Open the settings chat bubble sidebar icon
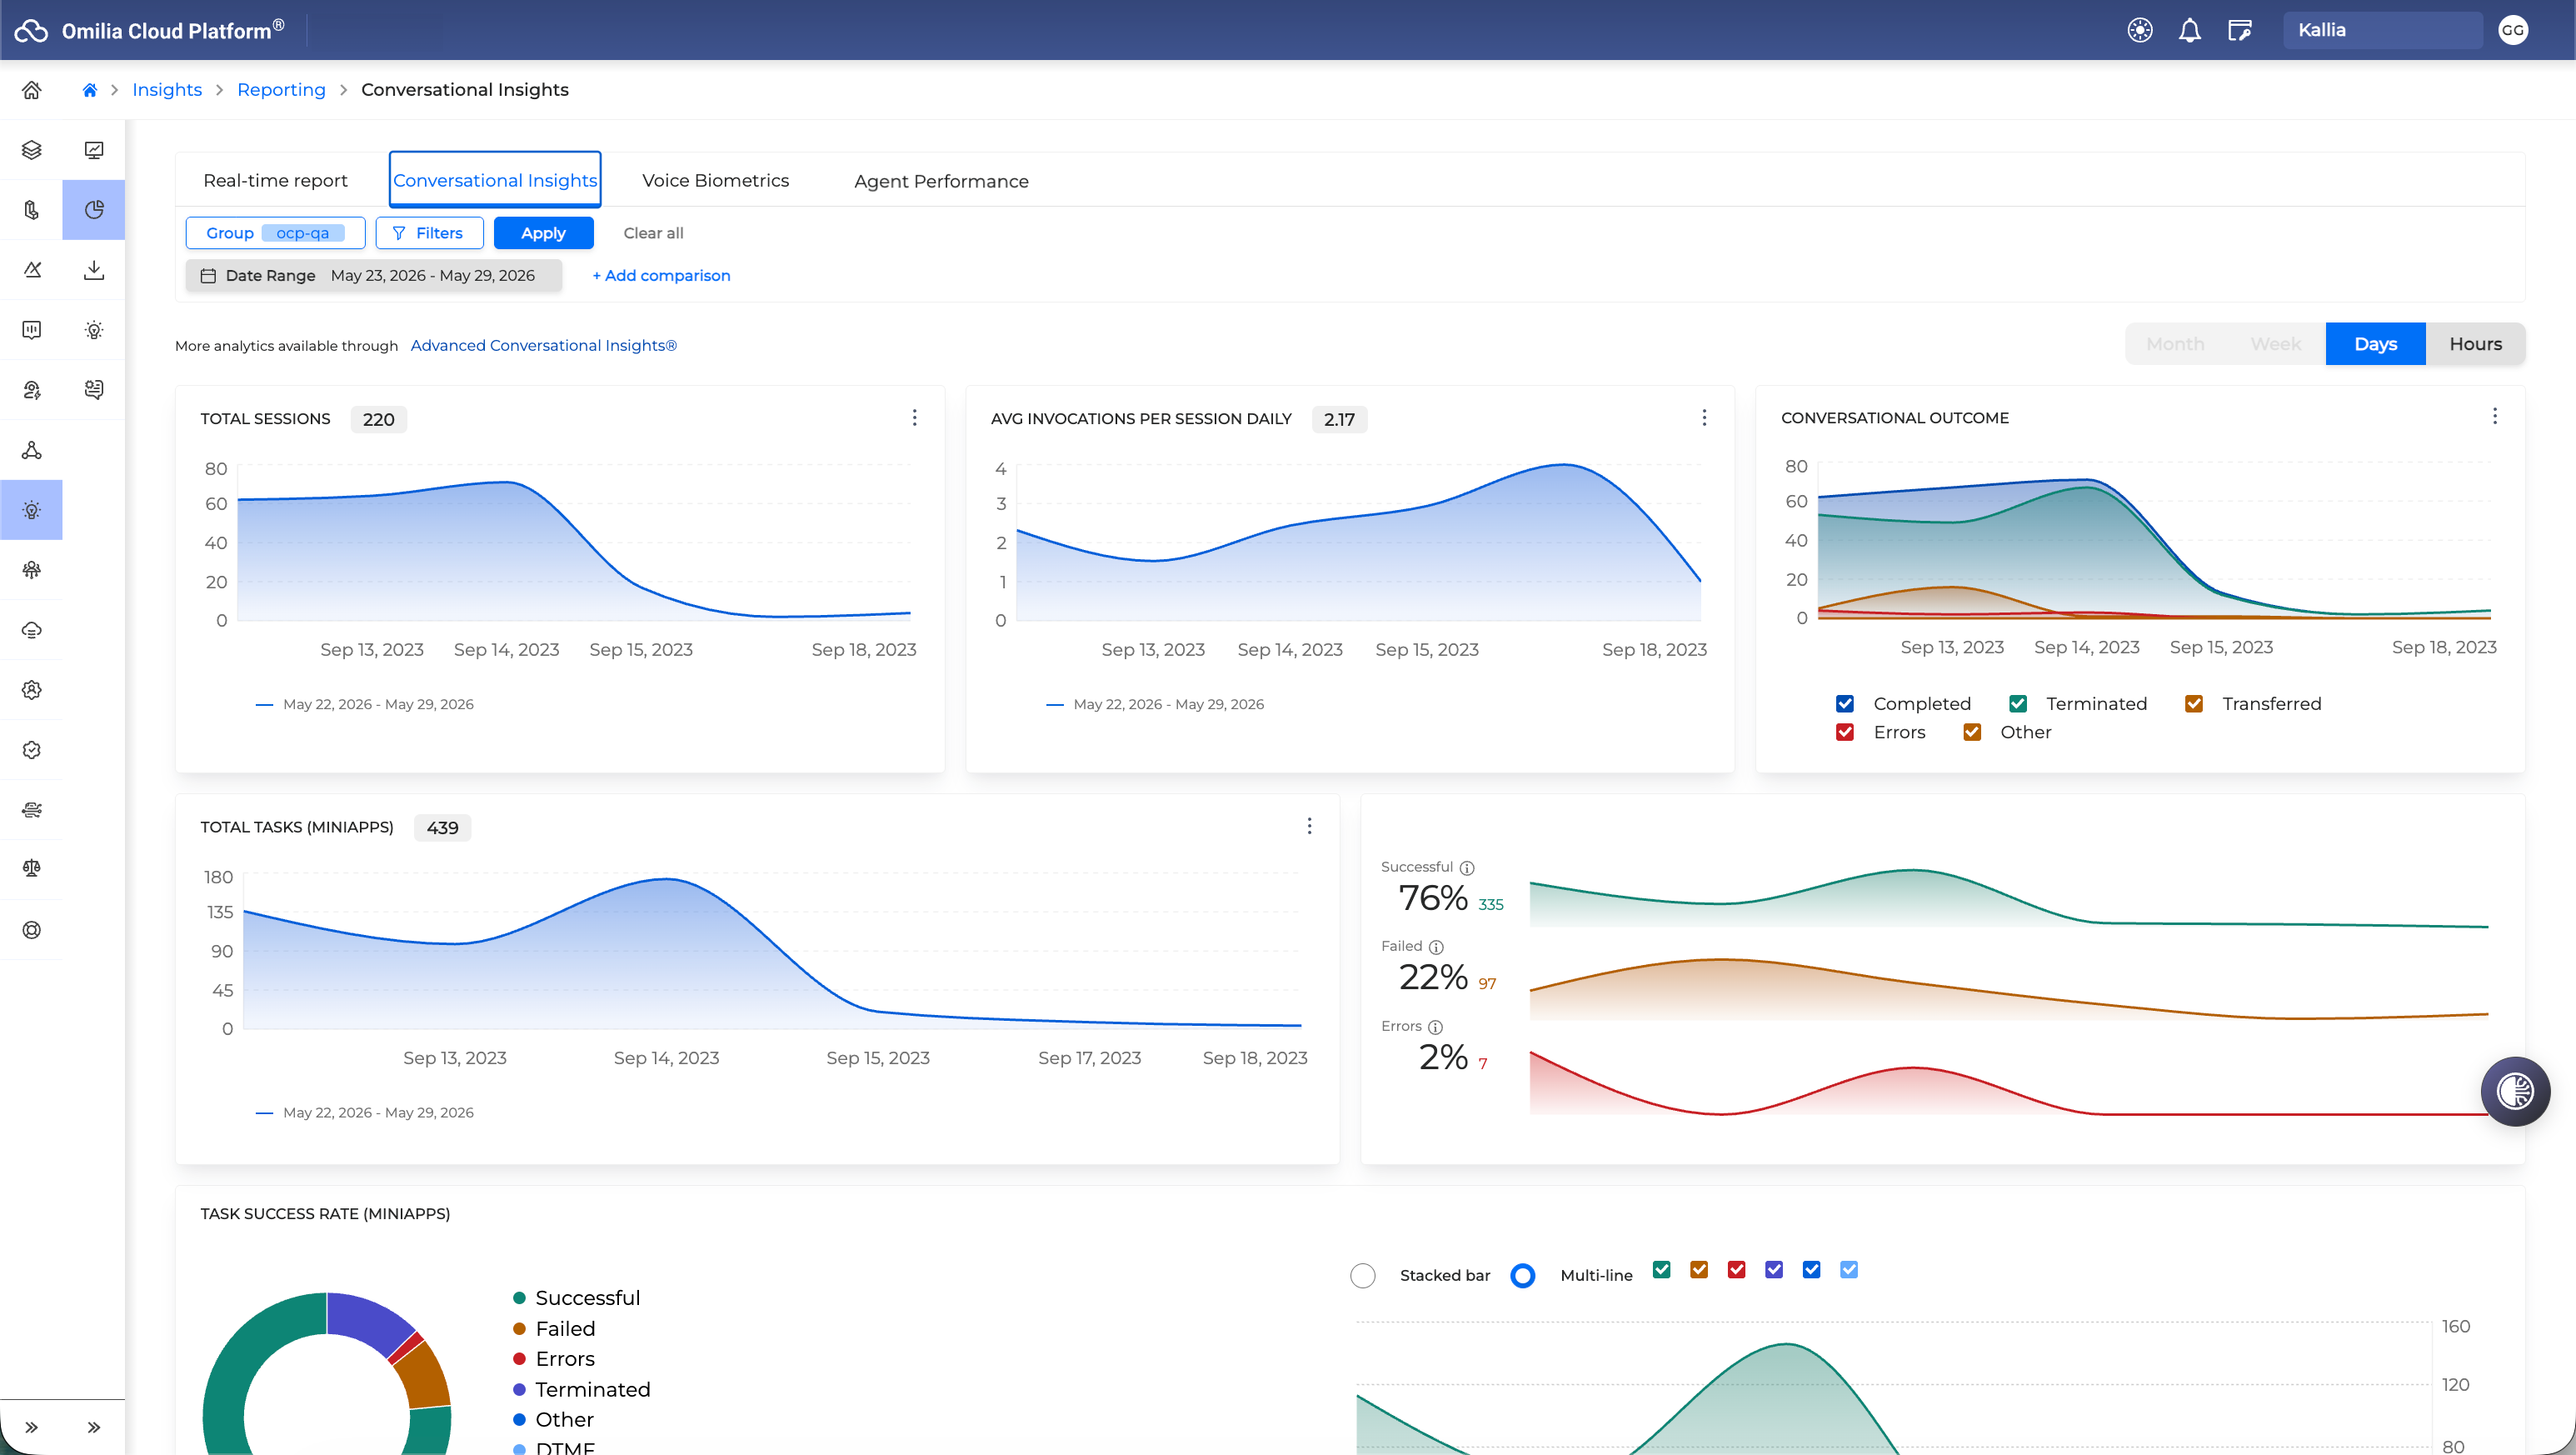The width and height of the screenshot is (2576, 1455). [x=94, y=390]
